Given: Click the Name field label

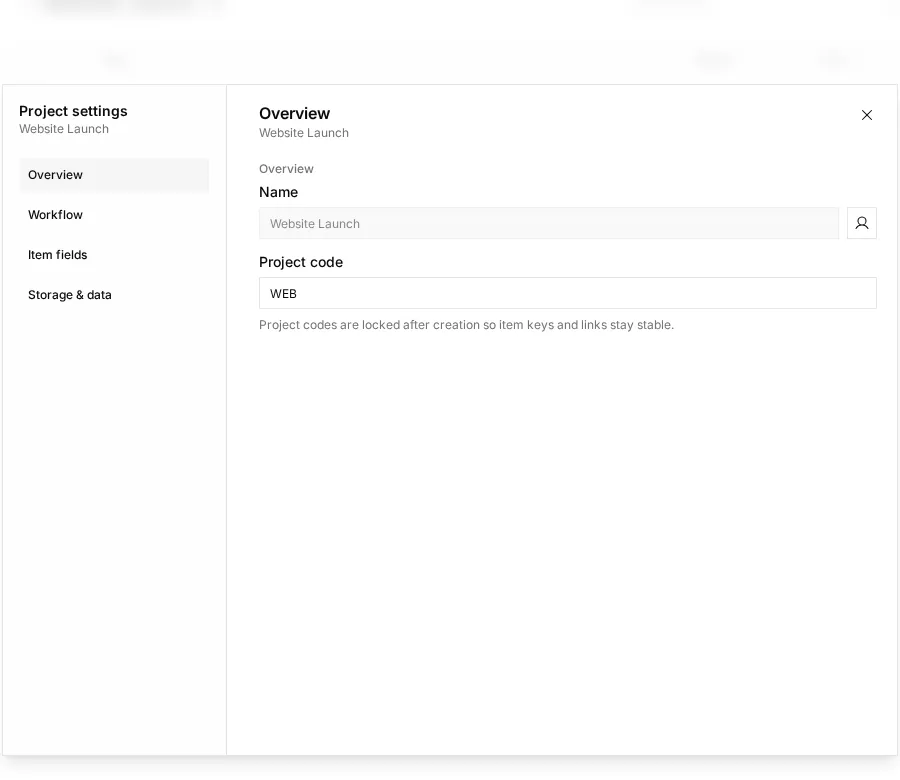Looking at the screenshot, I should (x=278, y=192).
